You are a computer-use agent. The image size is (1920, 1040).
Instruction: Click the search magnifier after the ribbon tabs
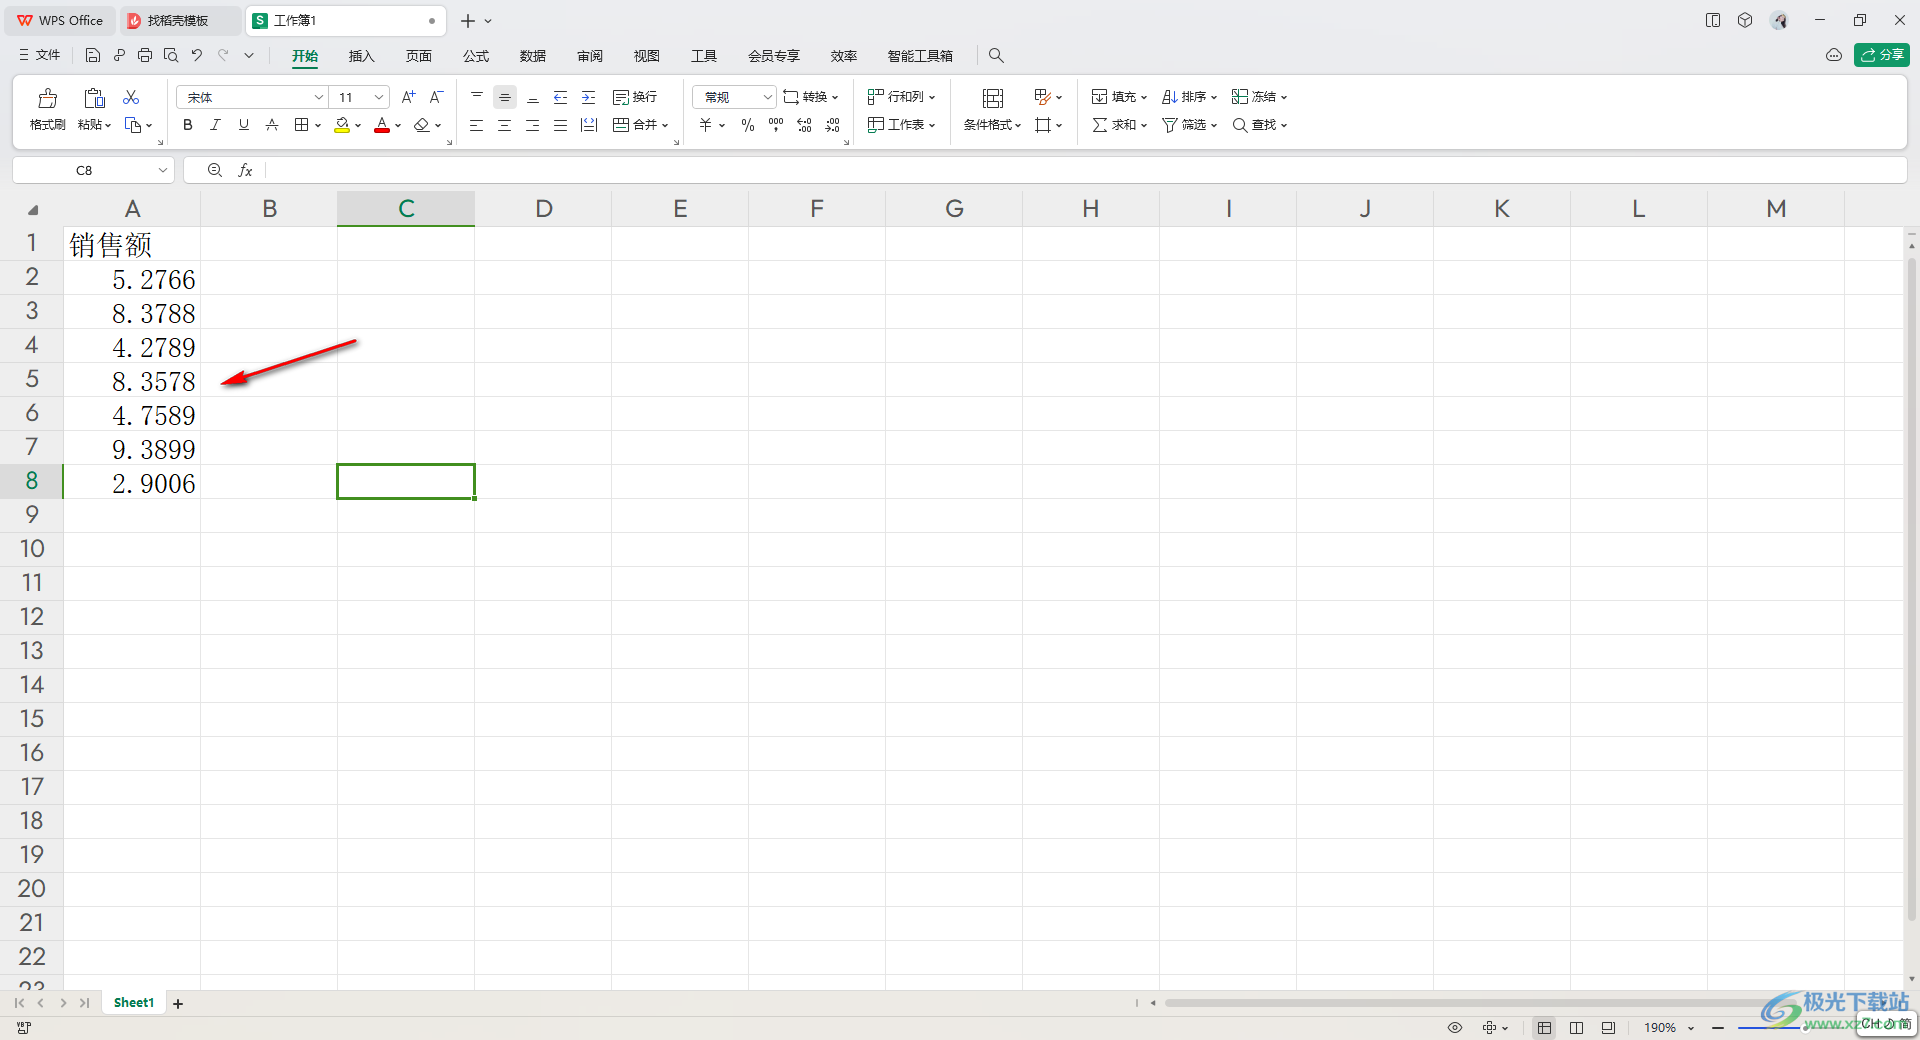click(996, 56)
